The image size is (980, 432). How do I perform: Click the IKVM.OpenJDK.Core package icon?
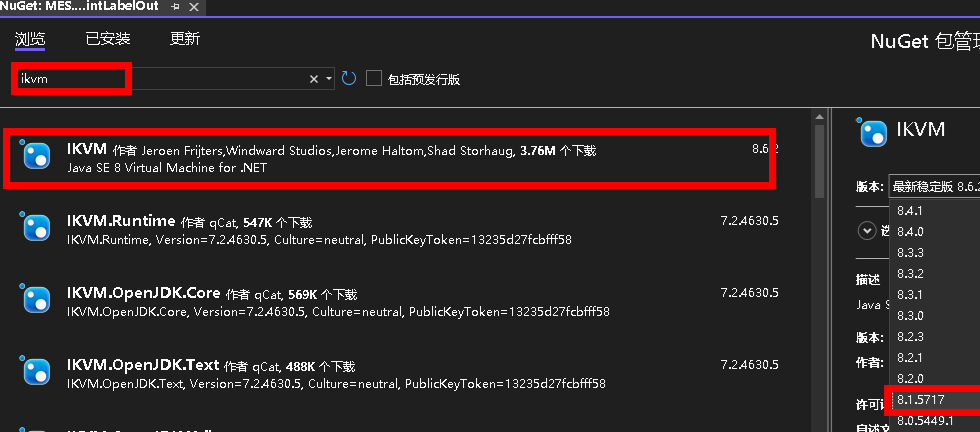click(36, 299)
